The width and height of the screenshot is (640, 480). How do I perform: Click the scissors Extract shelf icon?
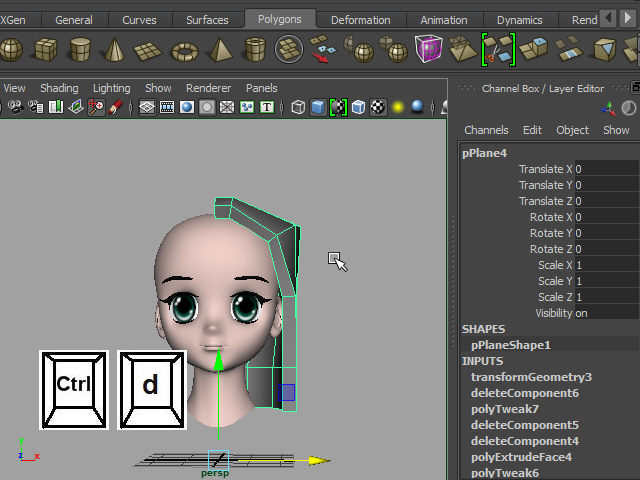click(498, 50)
